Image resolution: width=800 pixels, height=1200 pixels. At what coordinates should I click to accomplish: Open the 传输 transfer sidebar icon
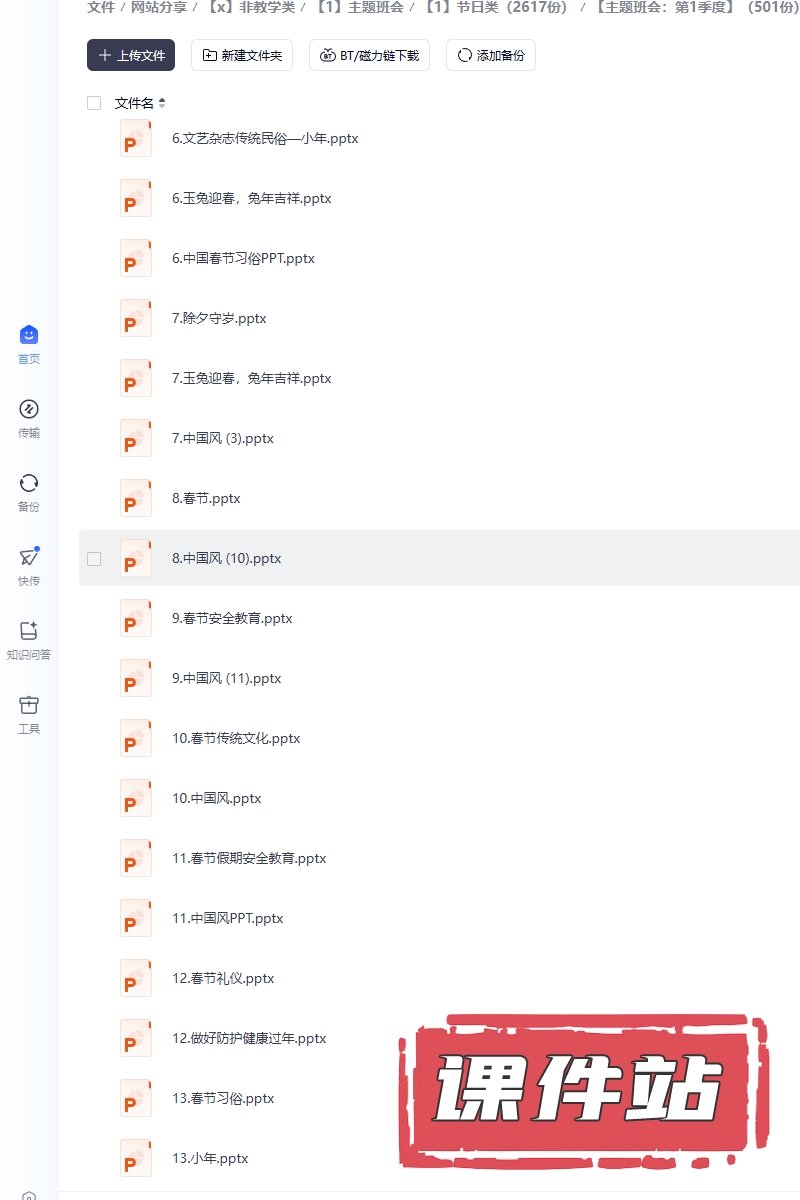pos(29,418)
